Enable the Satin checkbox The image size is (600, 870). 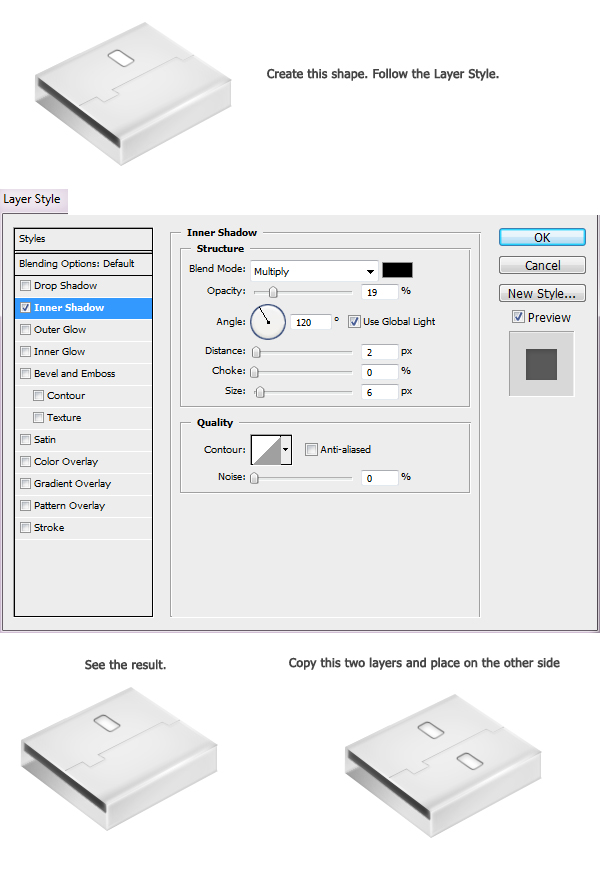(25, 439)
